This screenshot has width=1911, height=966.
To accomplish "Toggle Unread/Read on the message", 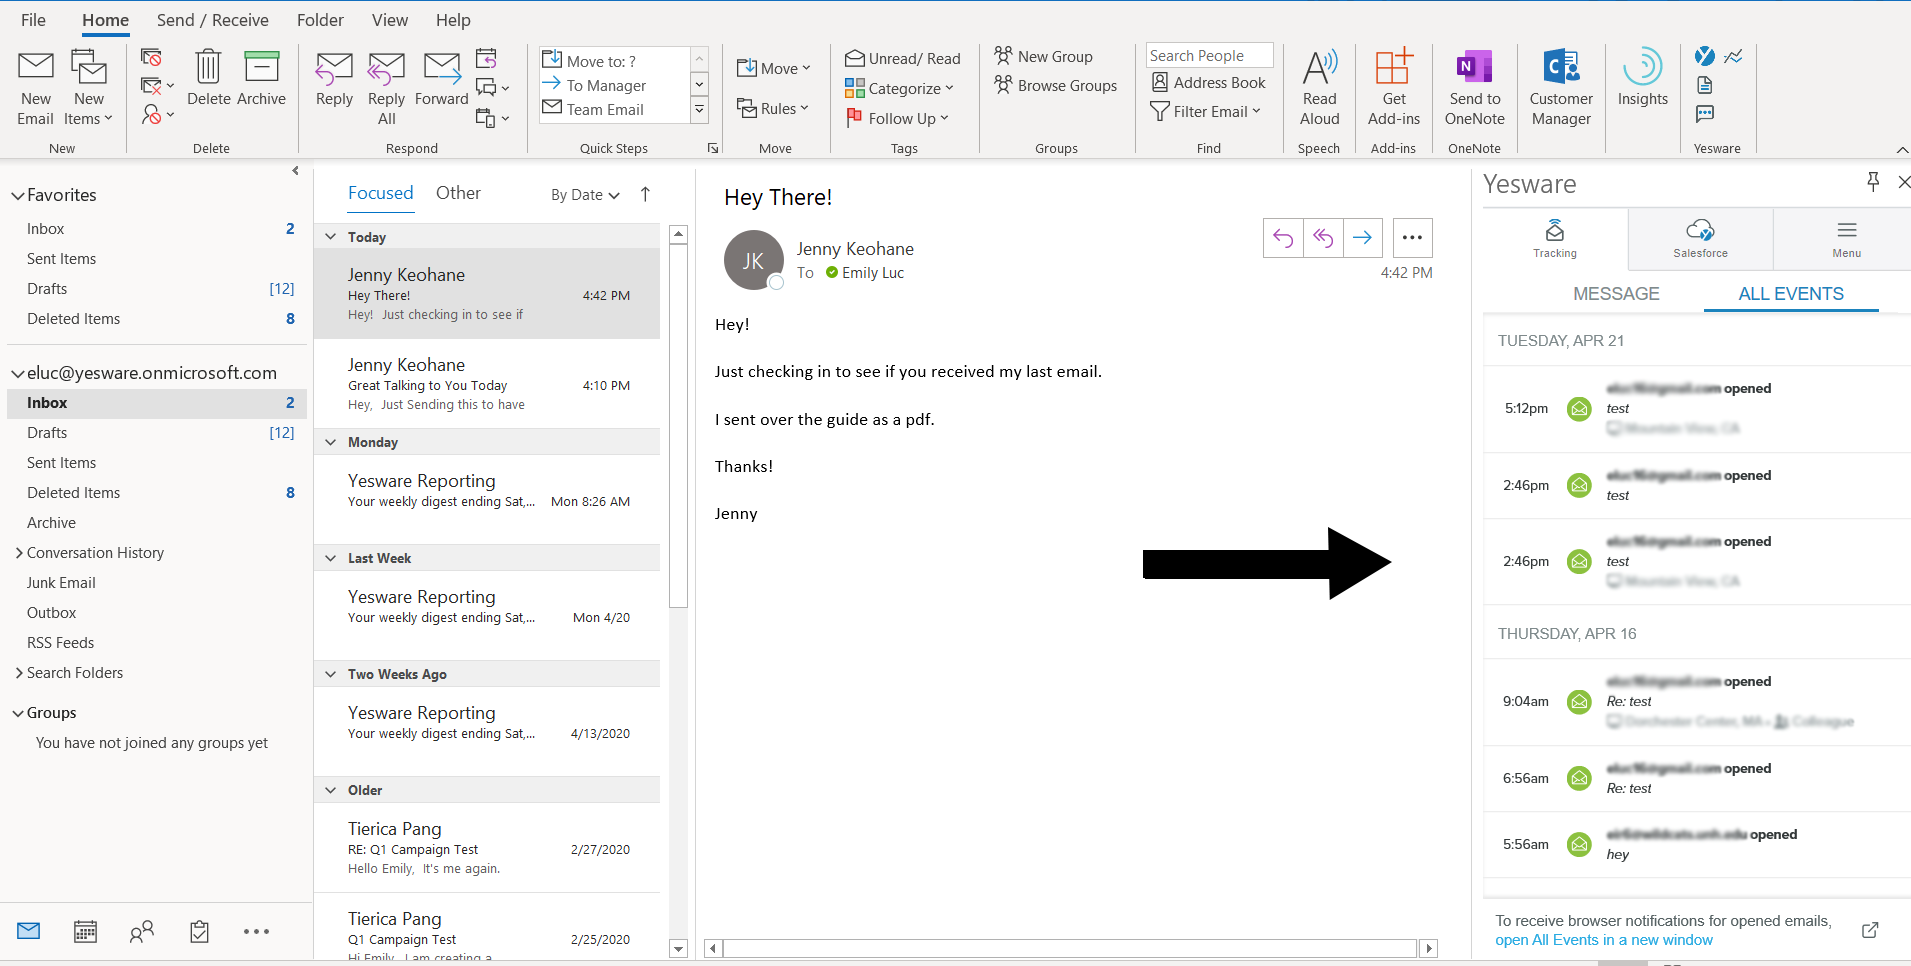I will coord(901,58).
